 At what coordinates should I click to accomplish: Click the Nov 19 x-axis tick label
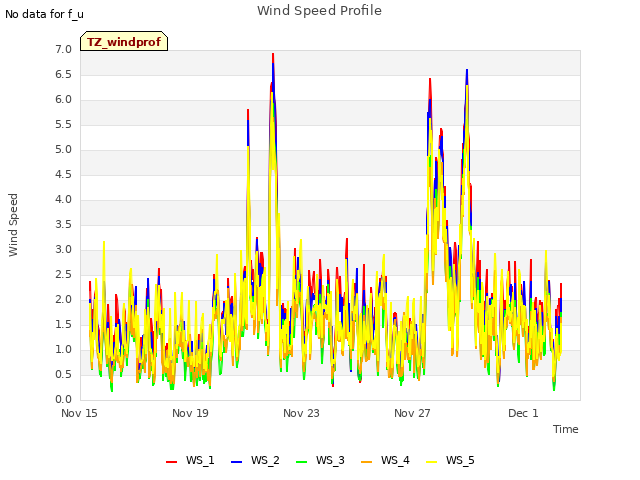pos(190,413)
